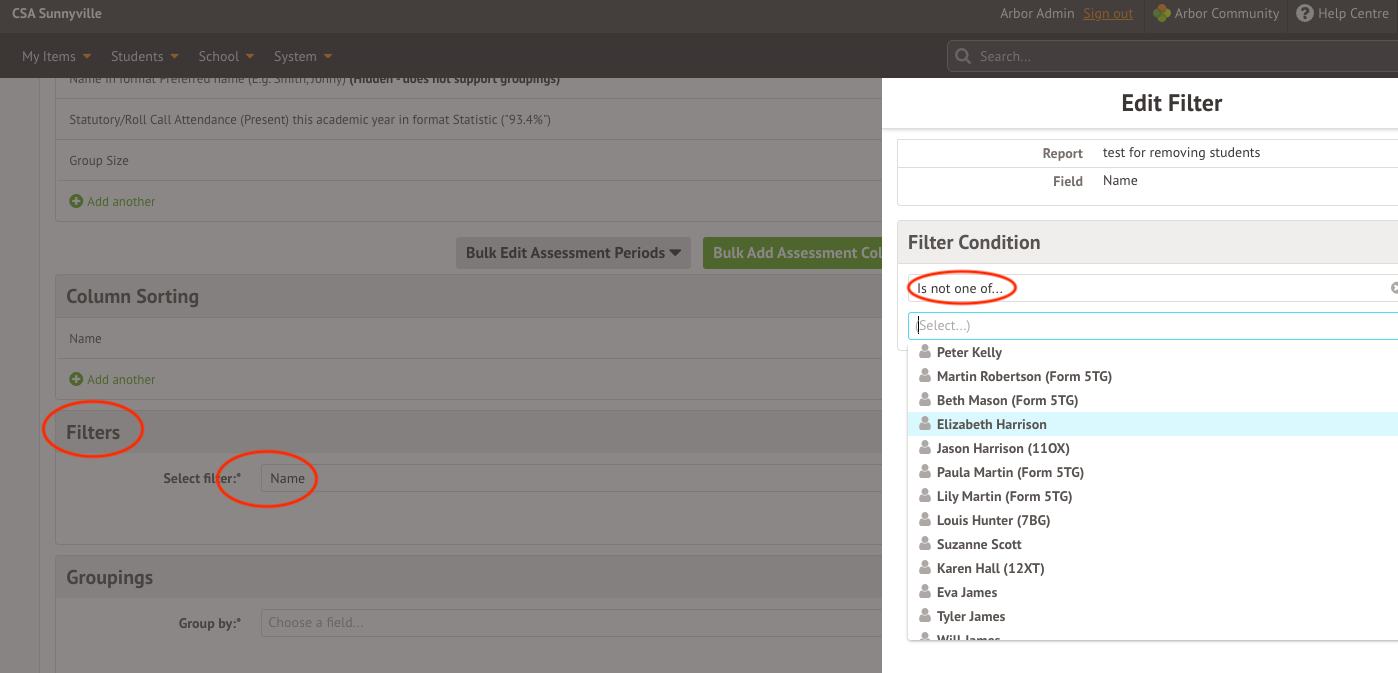Open the Students menu
This screenshot has width=1398, height=673.
[x=144, y=57]
